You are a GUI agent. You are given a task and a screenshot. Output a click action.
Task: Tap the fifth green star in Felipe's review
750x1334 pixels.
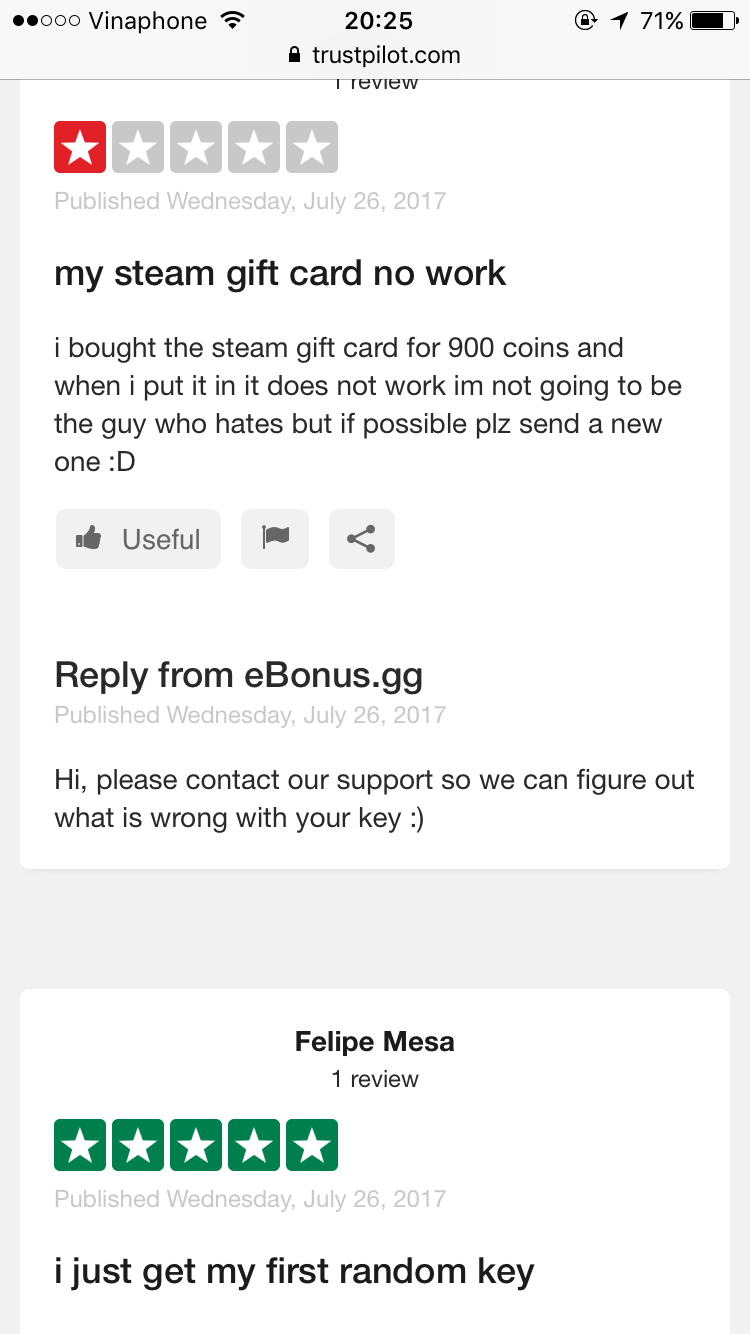pos(312,1146)
